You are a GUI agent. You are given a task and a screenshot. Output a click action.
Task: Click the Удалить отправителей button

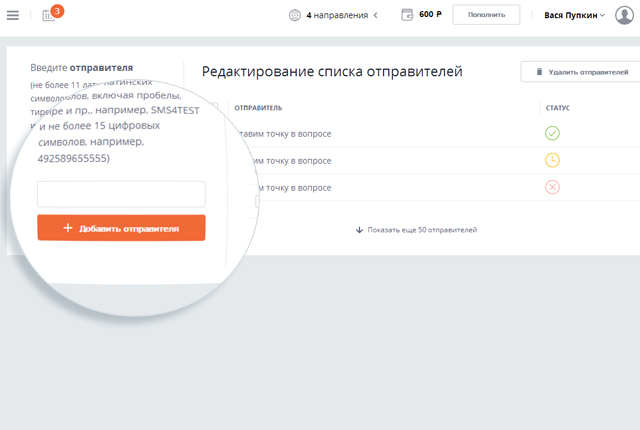coord(582,72)
